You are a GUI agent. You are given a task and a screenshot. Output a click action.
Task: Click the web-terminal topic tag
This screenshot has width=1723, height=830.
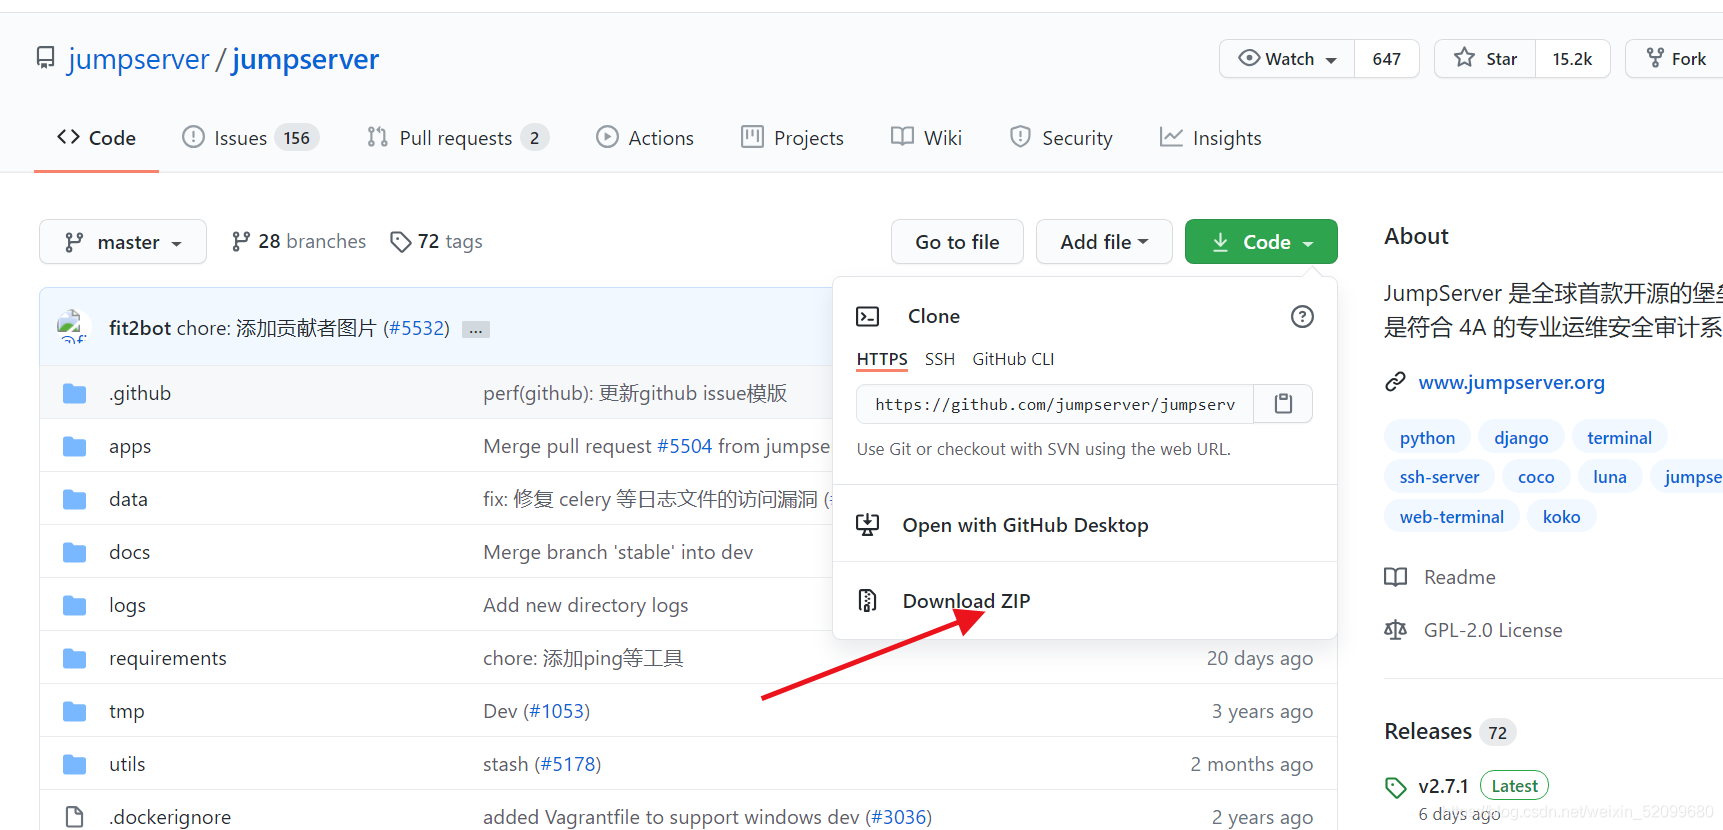(x=1451, y=517)
